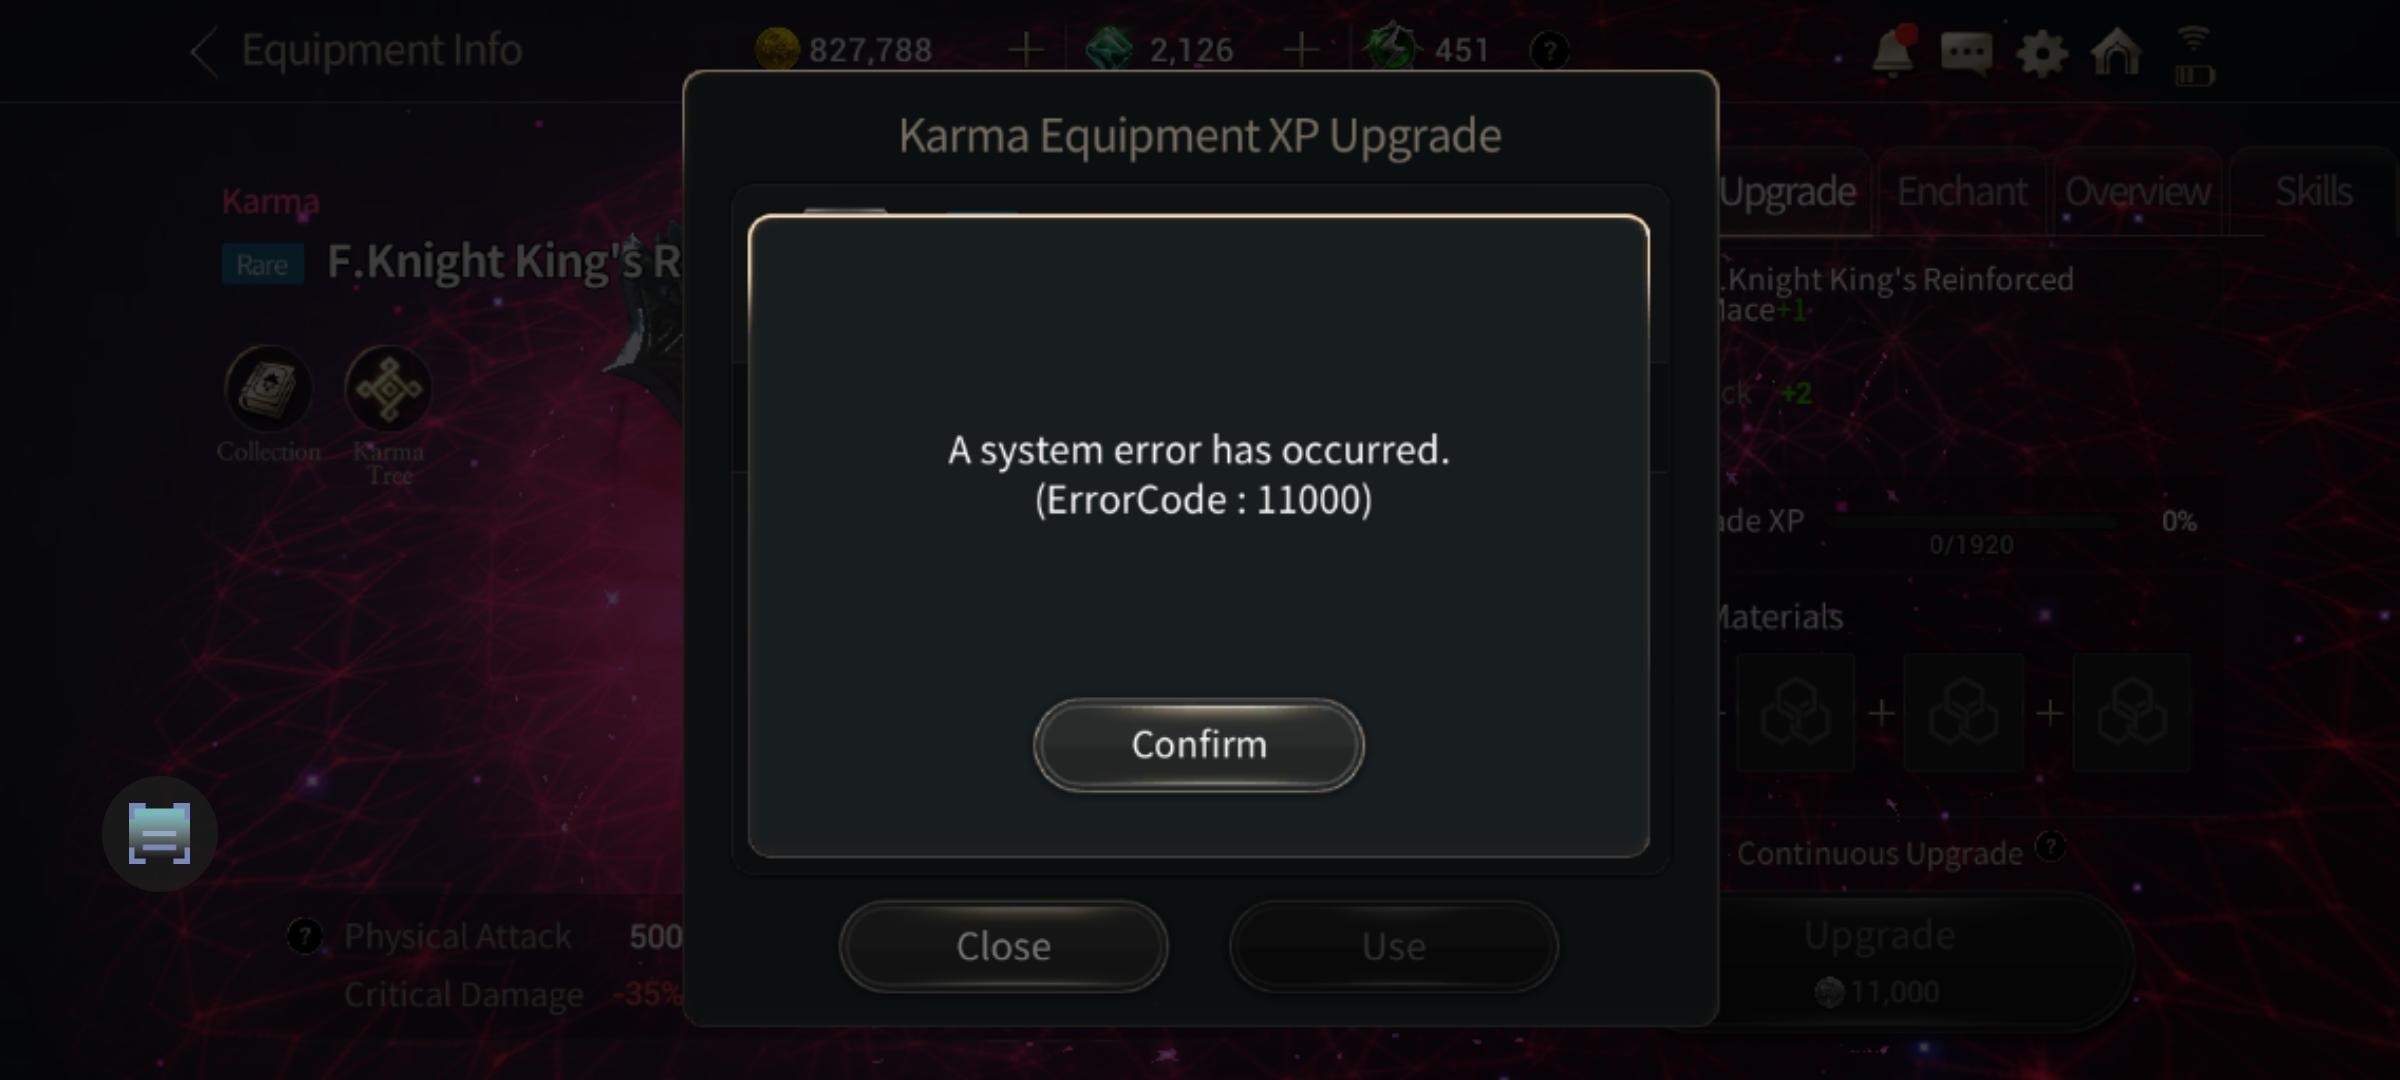Image resolution: width=2400 pixels, height=1080 pixels.
Task: Go to home via house icon
Action: click(2116, 51)
